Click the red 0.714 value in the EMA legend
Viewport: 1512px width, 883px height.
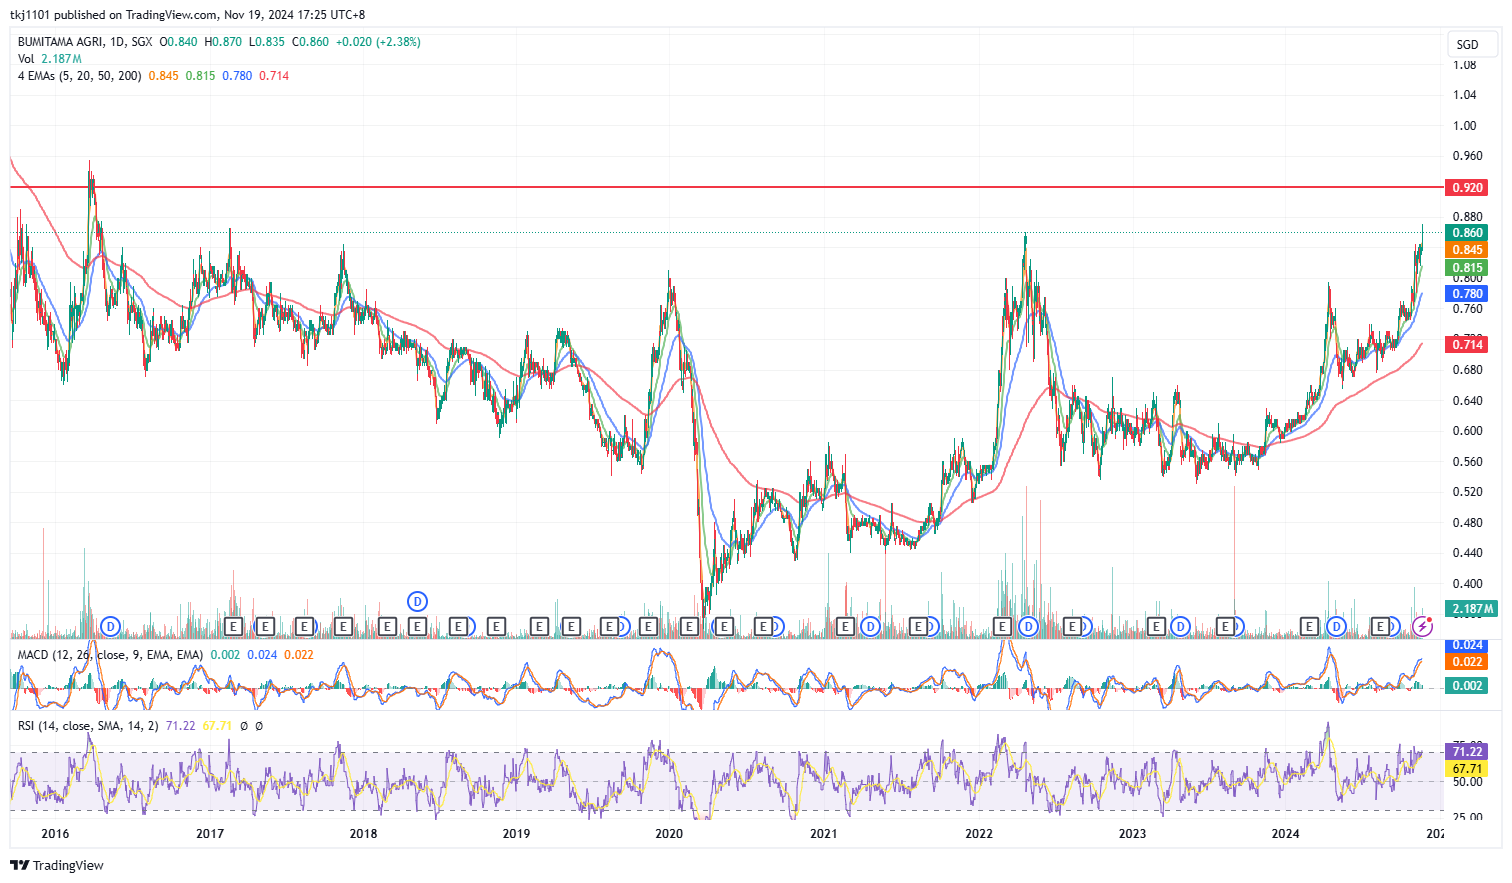click(x=274, y=76)
